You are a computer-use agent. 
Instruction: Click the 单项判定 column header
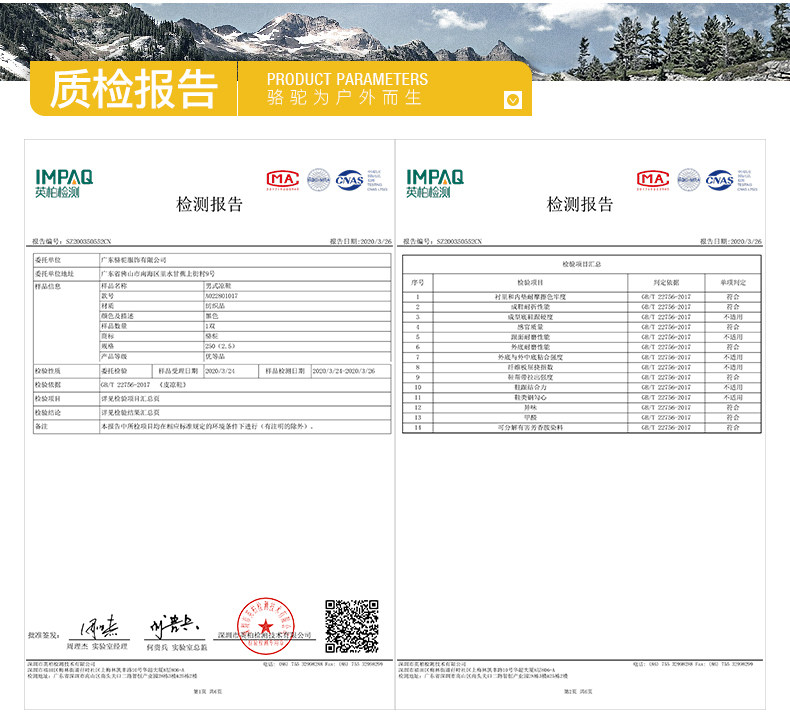(733, 283)
